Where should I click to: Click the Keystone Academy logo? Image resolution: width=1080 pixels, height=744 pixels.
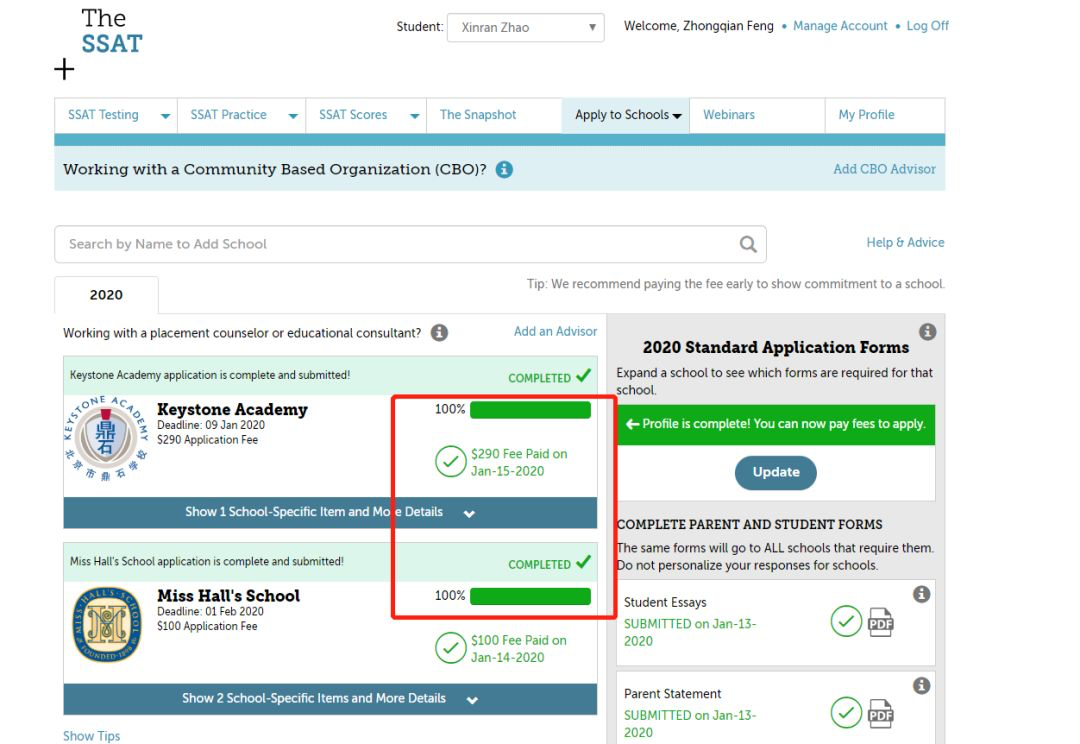(105, 439)
